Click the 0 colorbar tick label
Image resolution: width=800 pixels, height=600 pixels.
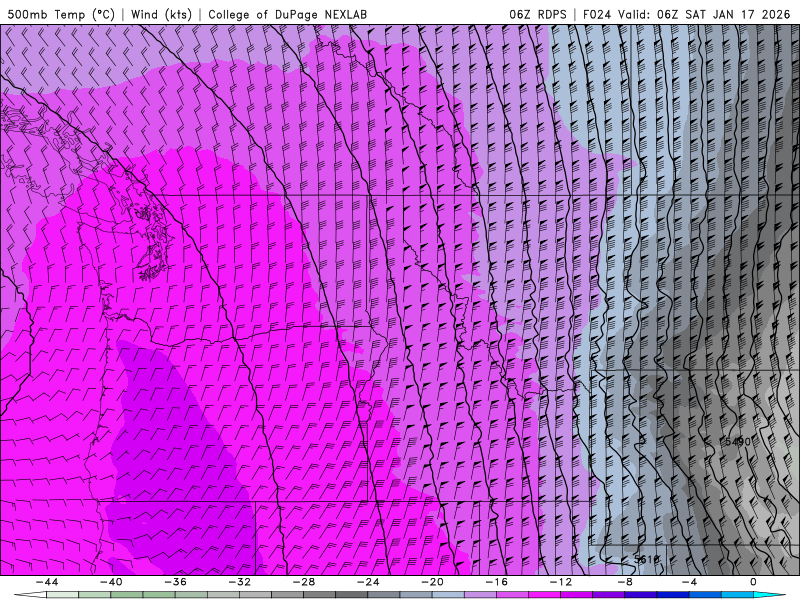click(753, 582)
